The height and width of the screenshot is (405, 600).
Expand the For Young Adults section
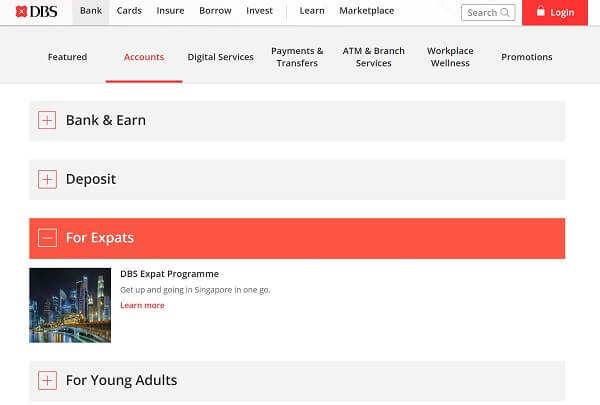(47, 381)
